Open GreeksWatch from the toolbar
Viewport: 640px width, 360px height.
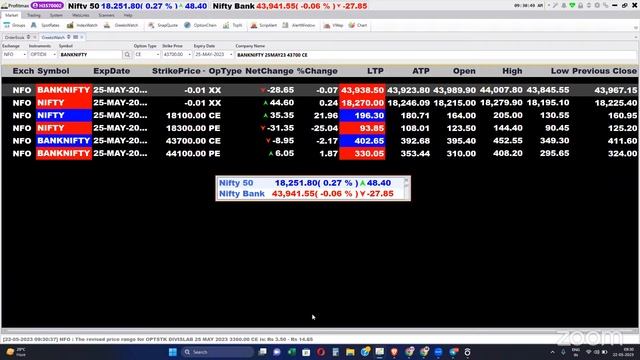(x=121, y=25)
